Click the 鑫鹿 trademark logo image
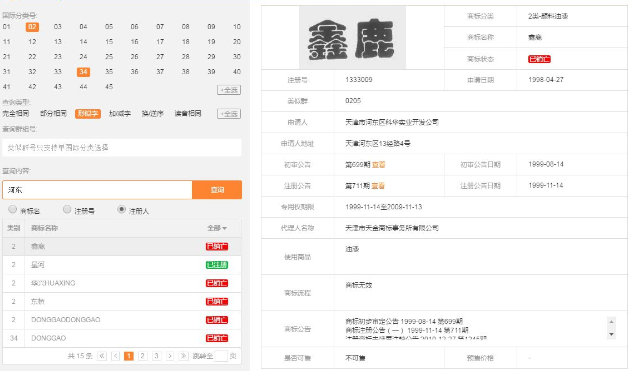The height and width of the screenshot is (371, 629). [x=352, y=37]
